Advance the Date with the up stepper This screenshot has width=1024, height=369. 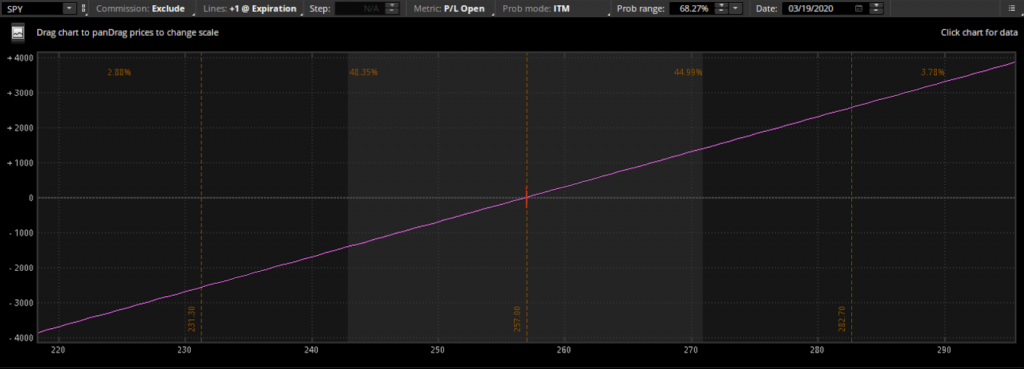pyautogui.click(x=876, y=6)
